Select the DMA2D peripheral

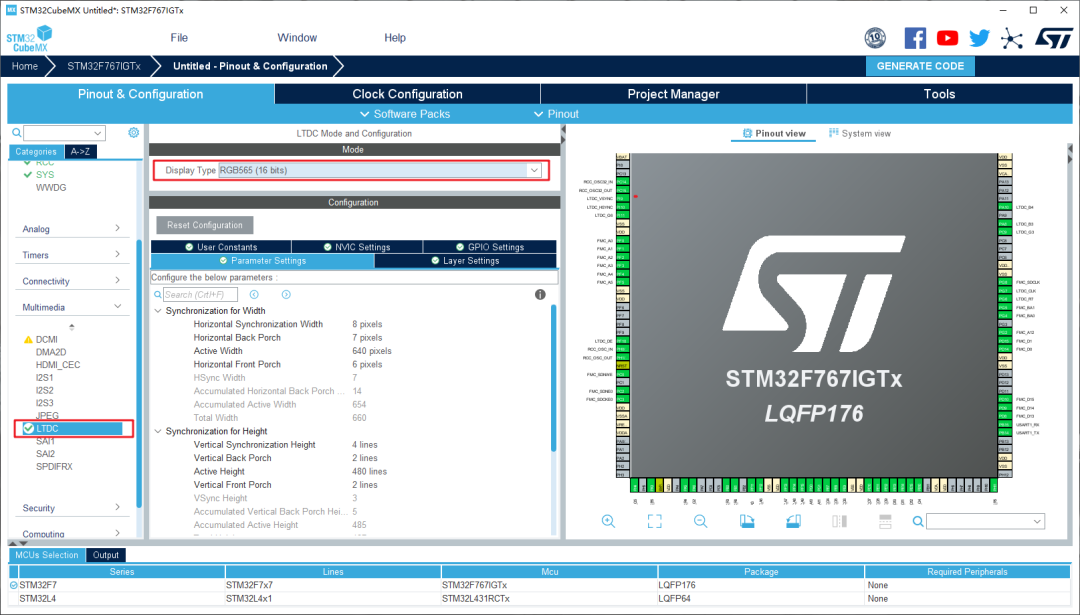click(x=51, y=352)
